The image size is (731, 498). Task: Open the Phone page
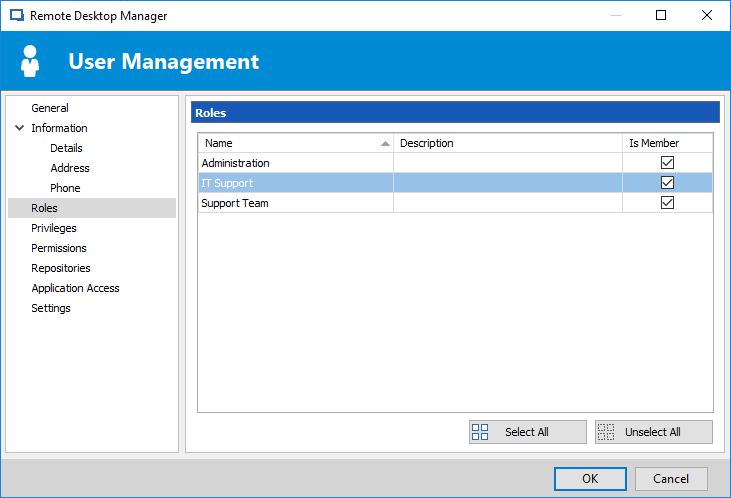click(x=65, y=188)
